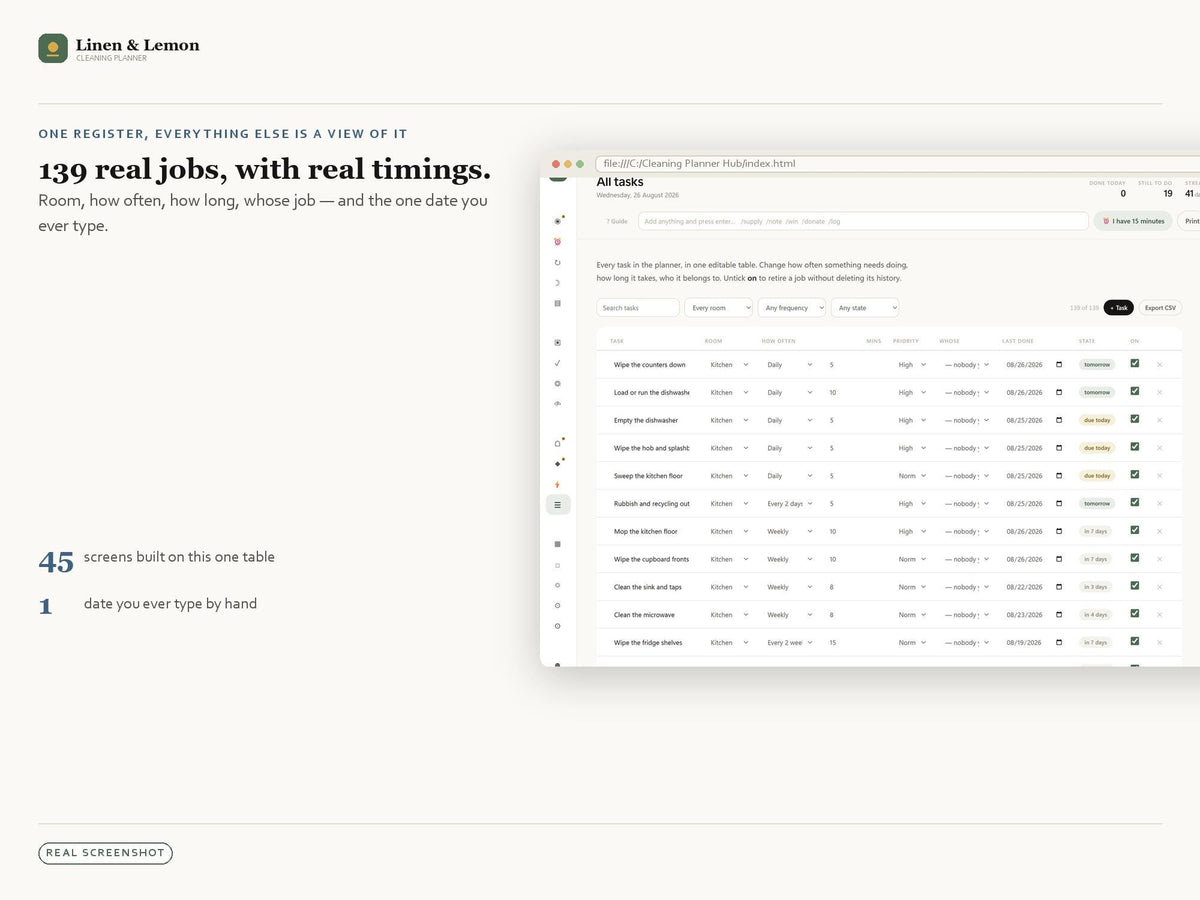Delete the Wipe the hob and splashback row
1200x900 pixels.
(x=1159, y=448)
